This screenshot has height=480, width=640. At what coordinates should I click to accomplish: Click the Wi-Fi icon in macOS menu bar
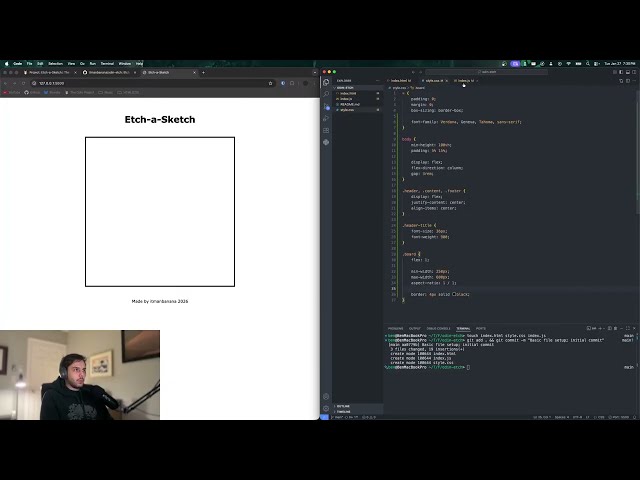(x=569, y=64)
